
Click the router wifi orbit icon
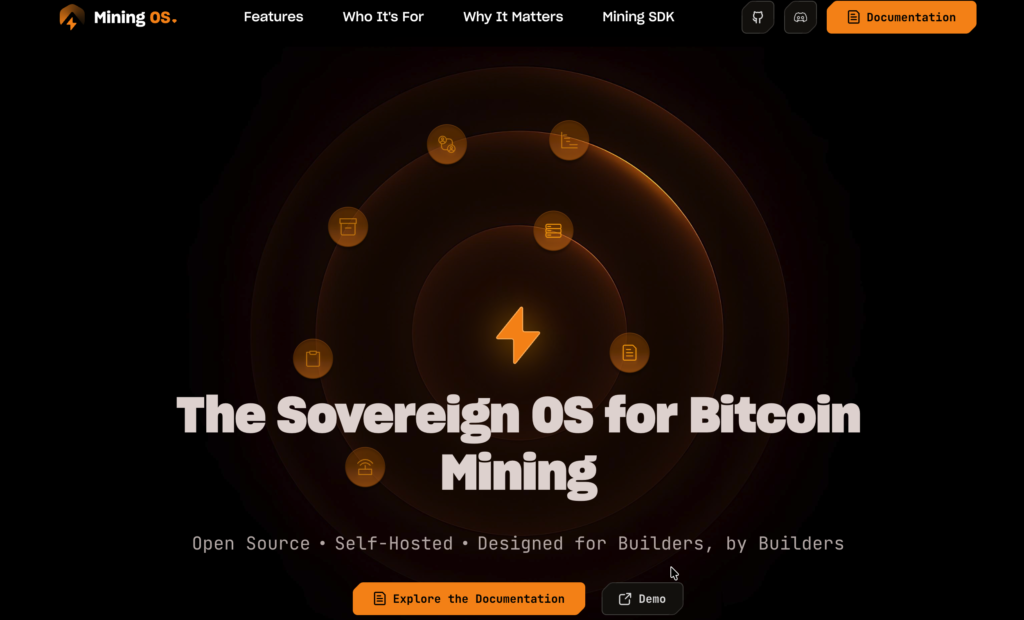click(365, 467)
